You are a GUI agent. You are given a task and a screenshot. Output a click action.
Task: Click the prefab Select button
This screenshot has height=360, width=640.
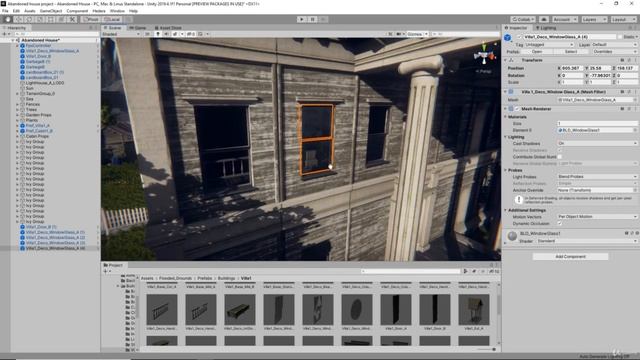click(x=571, y=51)
